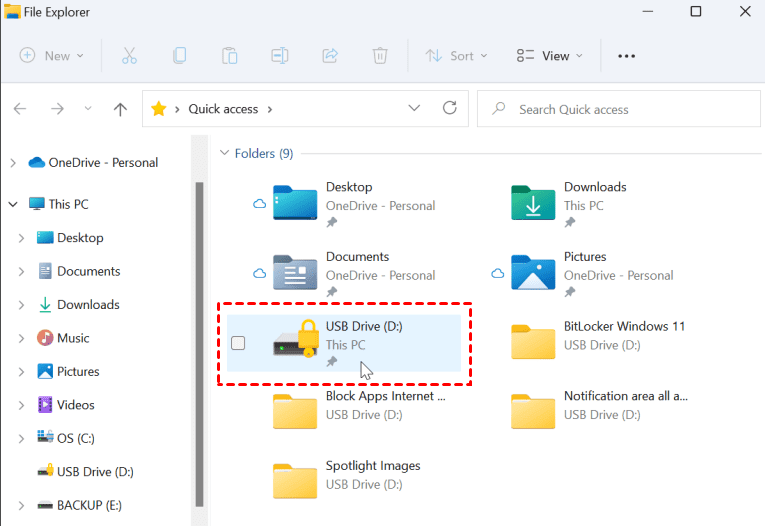Viewport: 765px width, 526px height.
Task: Select BACKUP (E:) in the navigation pane
Action: [x=89, y=505]
